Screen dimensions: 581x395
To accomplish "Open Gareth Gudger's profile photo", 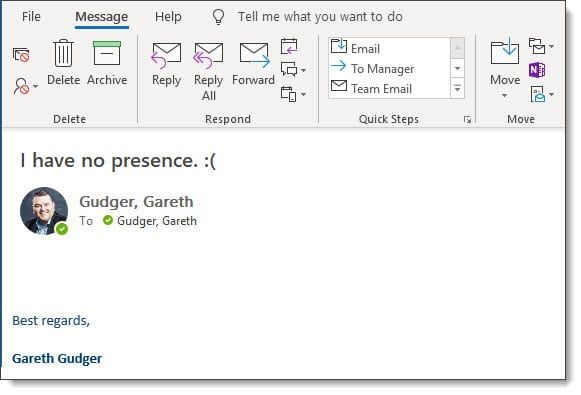I will 44,211.
